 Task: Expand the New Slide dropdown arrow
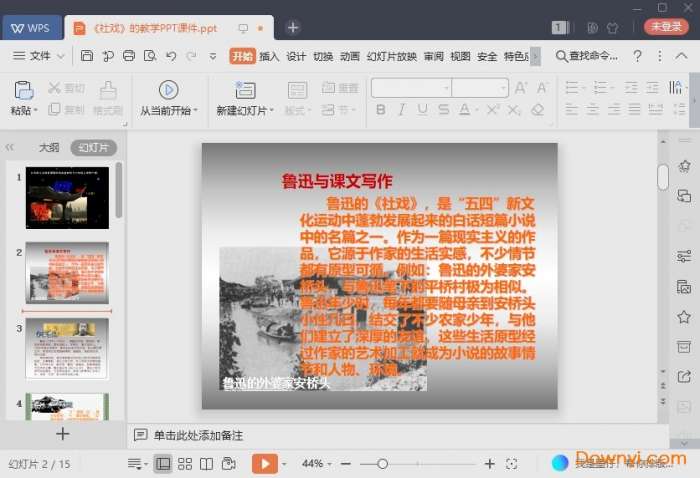click(272, 110)
